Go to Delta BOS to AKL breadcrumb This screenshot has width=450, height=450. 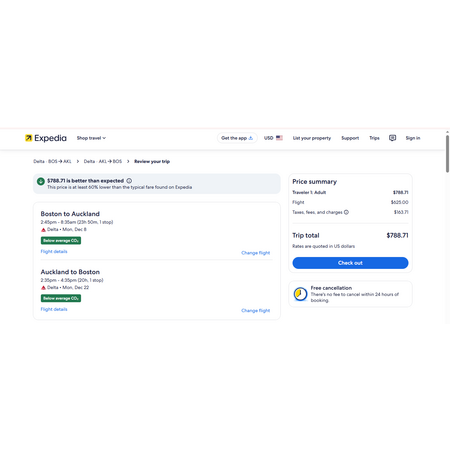click(x=52, y=161)
